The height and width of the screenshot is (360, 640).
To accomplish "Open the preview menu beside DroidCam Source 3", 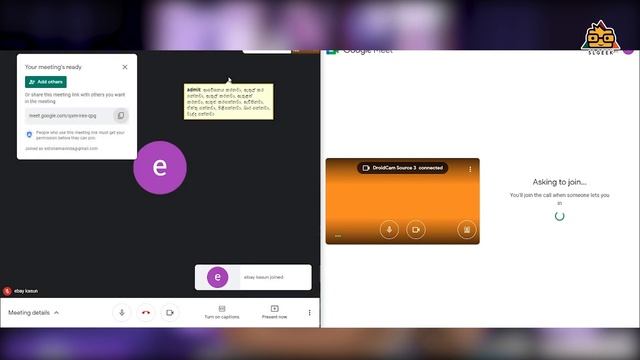I will pyautogui.click(x=470, y=169).
